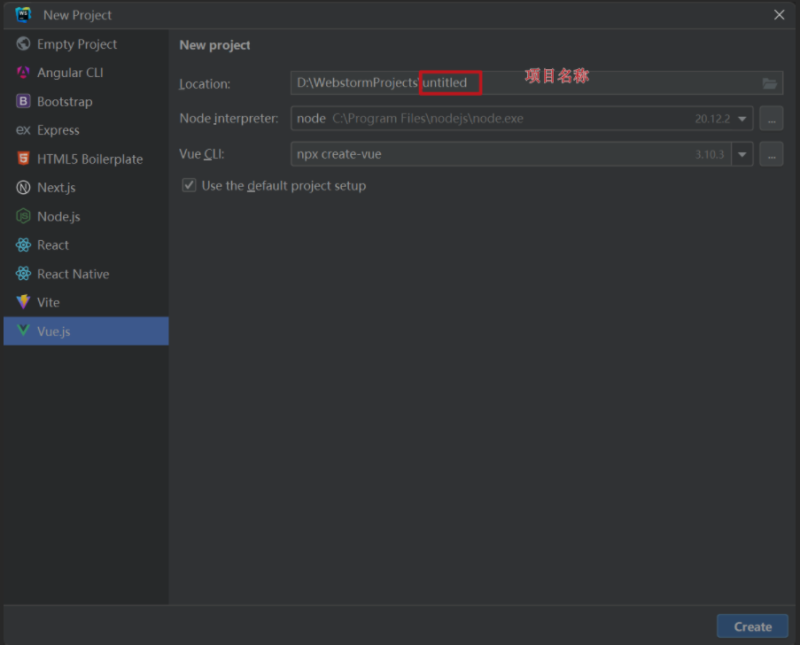Expand the Node interpreter dropdown arrow

[742, 119]
